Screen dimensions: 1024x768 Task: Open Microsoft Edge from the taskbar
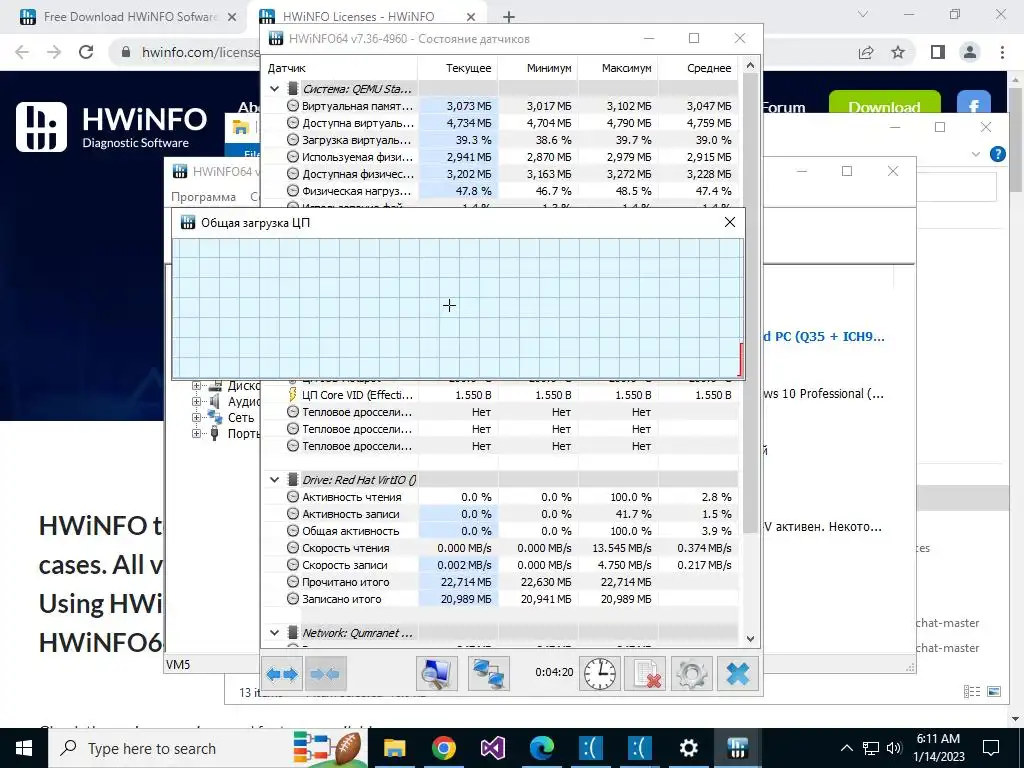541,748
